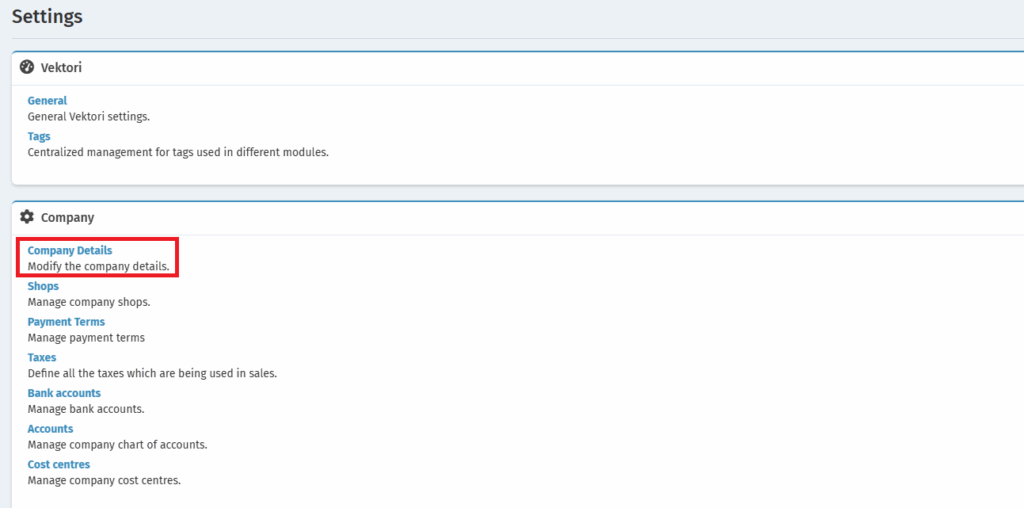
Task: Open the General settings link
Action: pyautogui.click(x=47, y=101)
